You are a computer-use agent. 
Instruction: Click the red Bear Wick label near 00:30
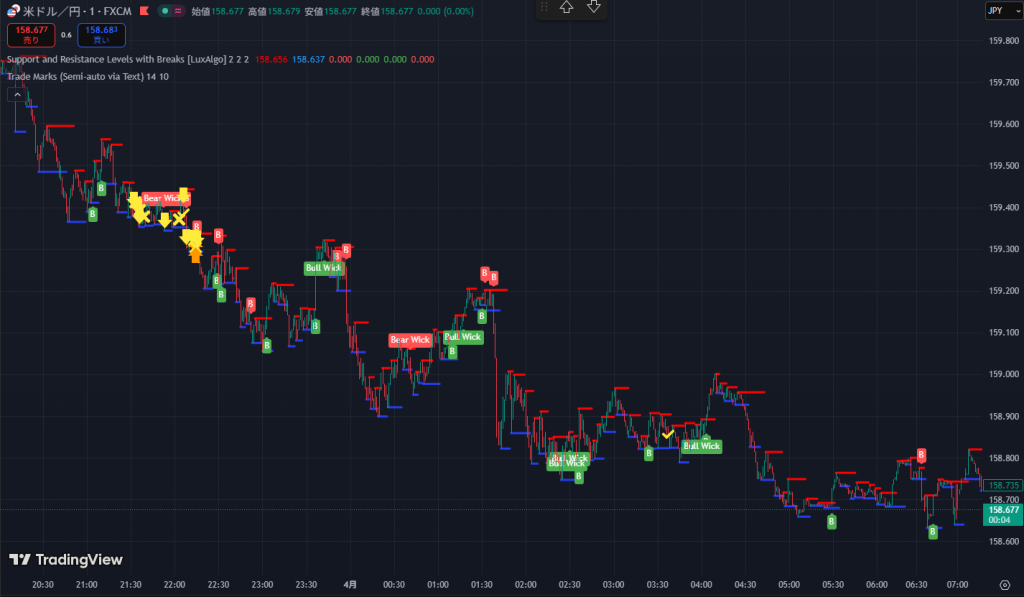[410, 340]
